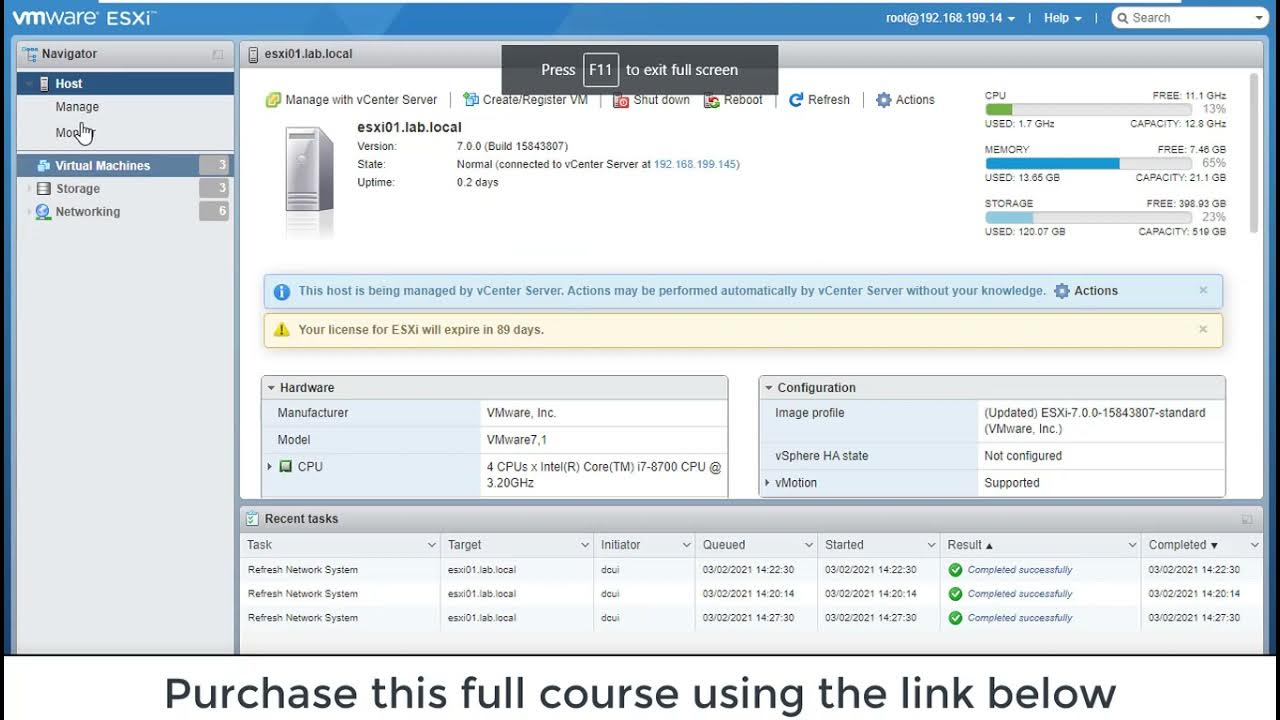Expand the Networking tree node
The width and height of the screenshot is (1280, 720).
click(x=29, y=212)
